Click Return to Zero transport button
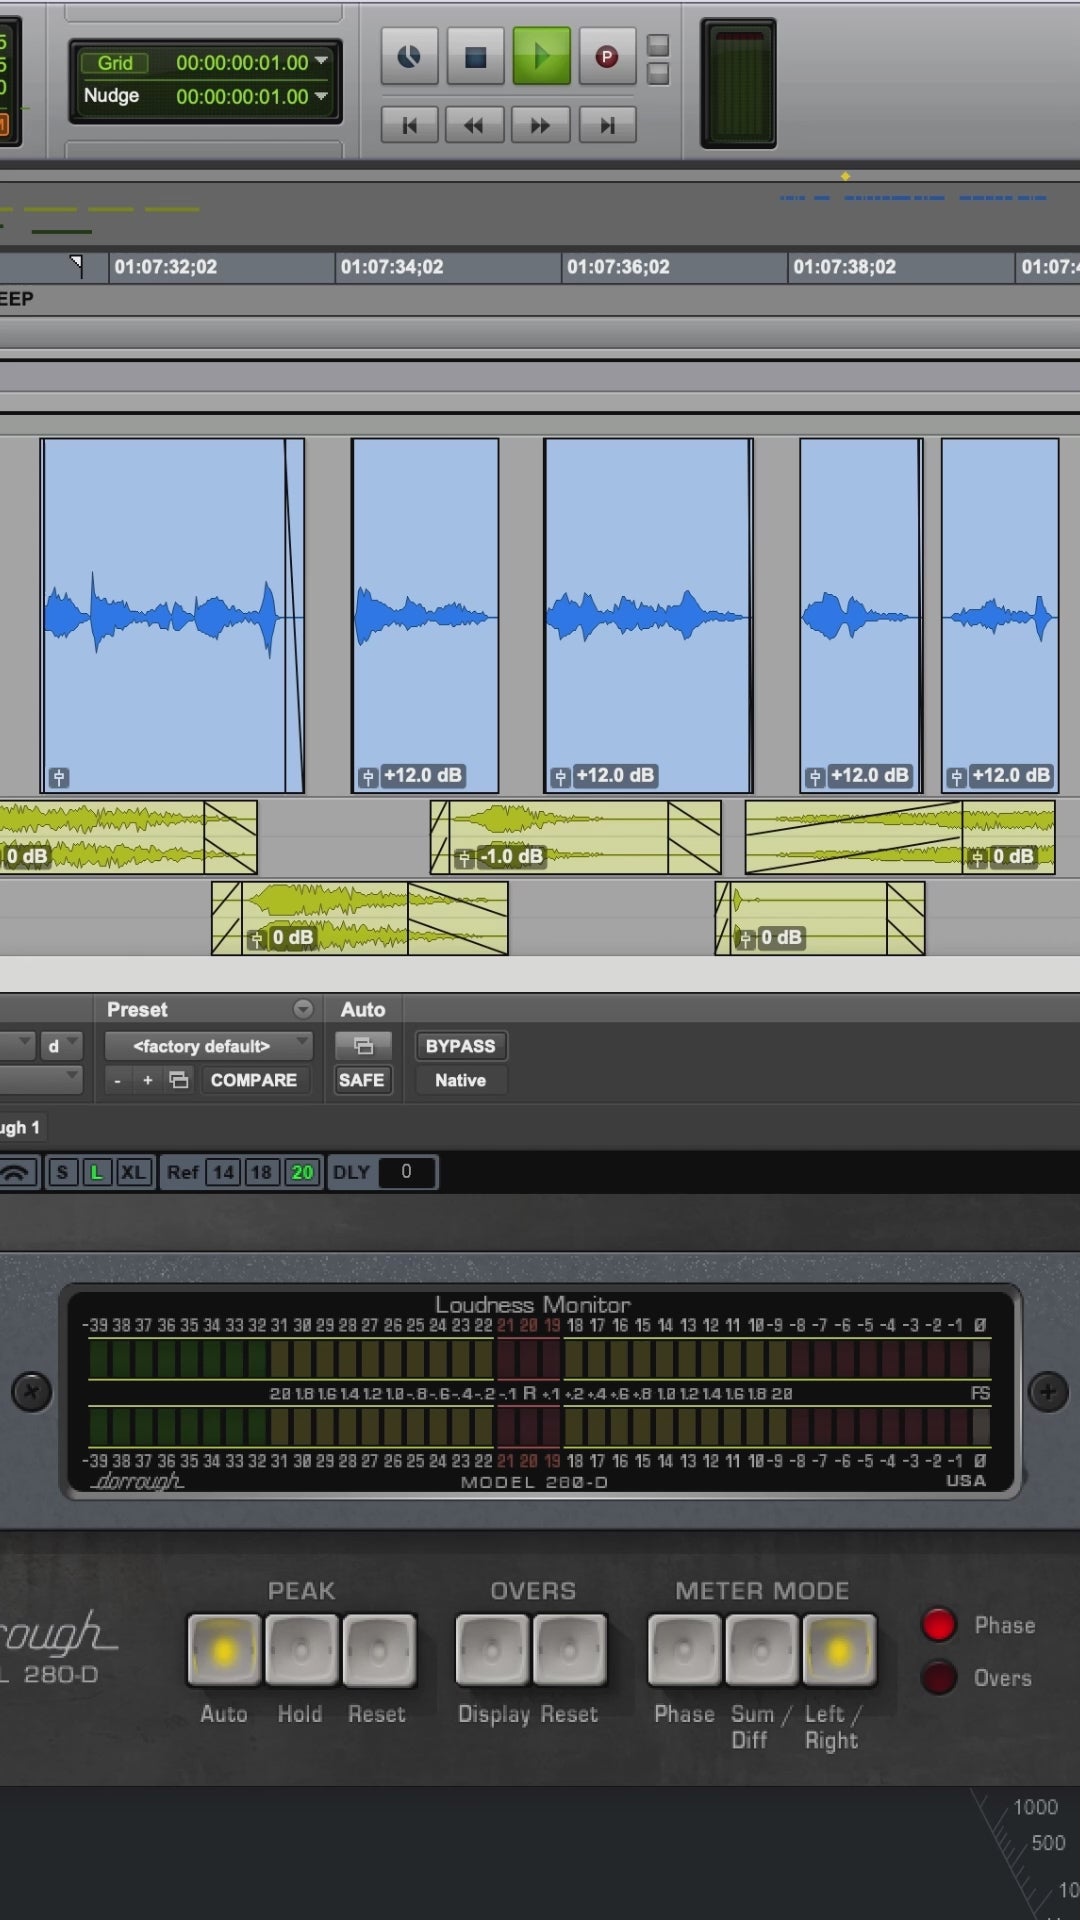This screenshot has height=1920, width=1080. pyautogui.click(x=409, y=125)
